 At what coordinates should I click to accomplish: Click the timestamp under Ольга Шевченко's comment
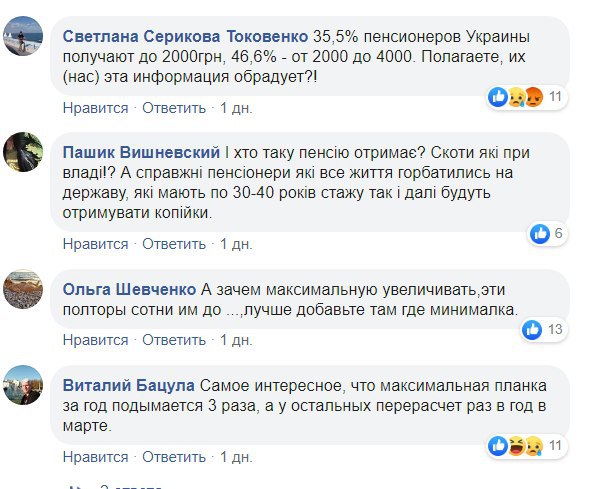236,339
